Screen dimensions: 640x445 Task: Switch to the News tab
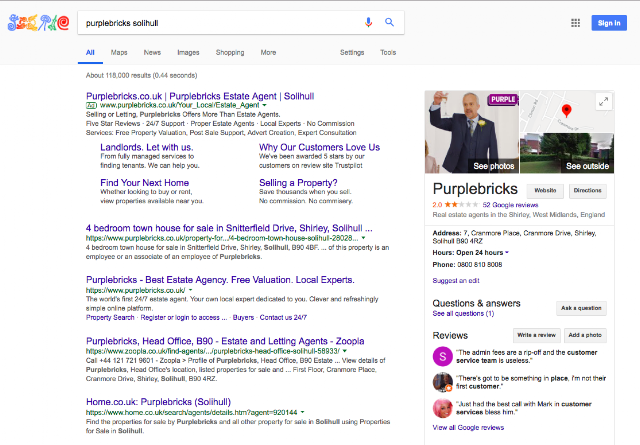tap(152, 53)
